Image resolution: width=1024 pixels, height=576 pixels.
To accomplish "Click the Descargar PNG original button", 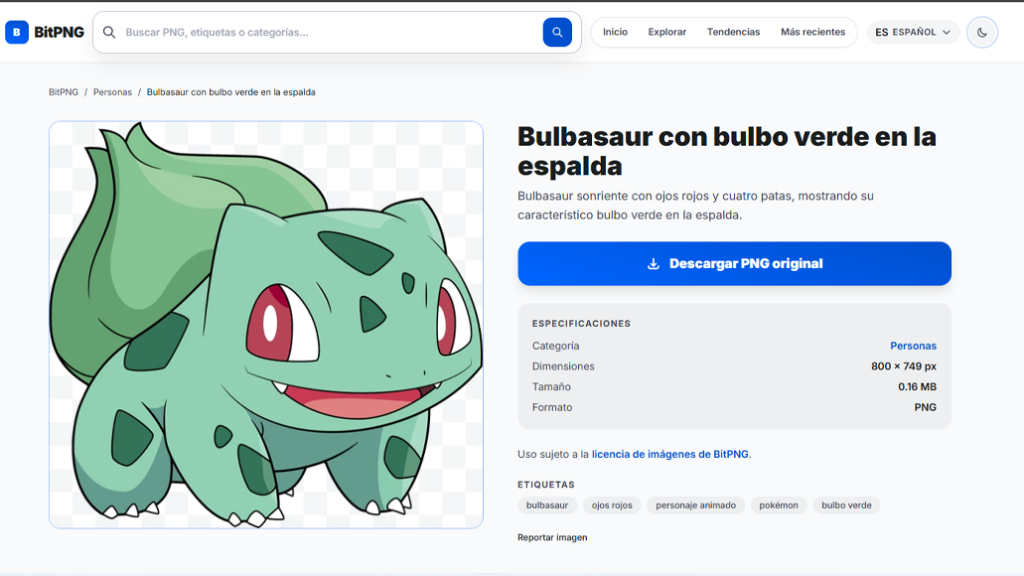I will [734, 264].
